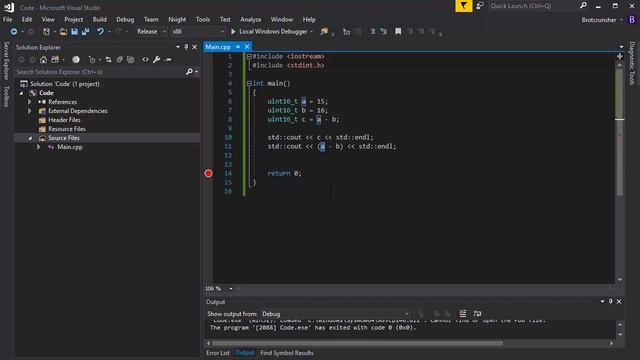
Task: Start Local Windows Debugger play button
Action: (233, 31)
